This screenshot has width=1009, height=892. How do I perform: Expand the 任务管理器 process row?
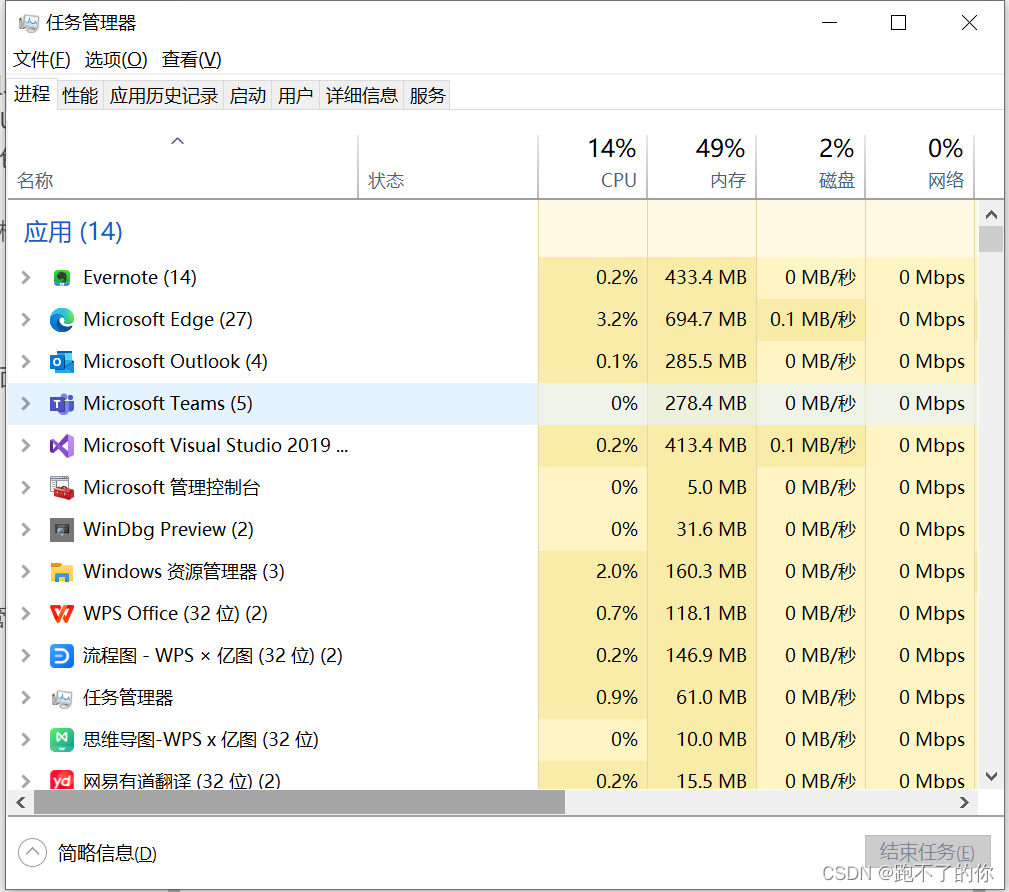[26, 698]
